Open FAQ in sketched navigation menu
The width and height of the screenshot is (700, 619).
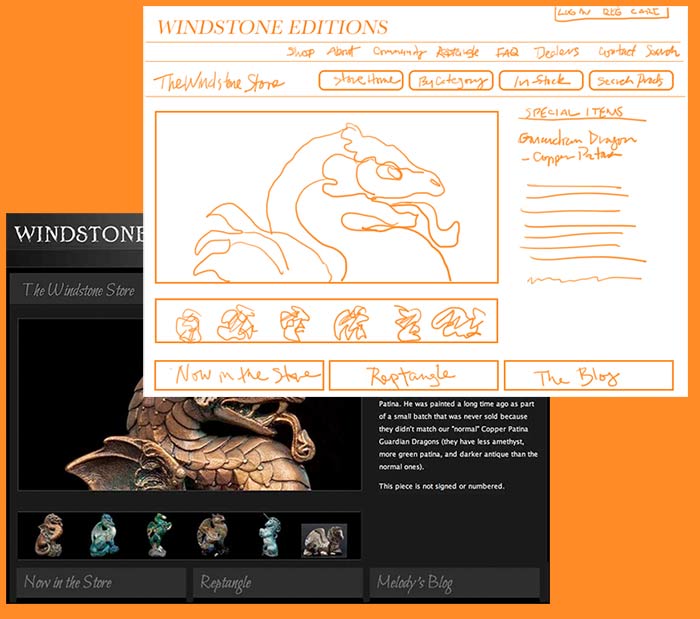(508, 53)
